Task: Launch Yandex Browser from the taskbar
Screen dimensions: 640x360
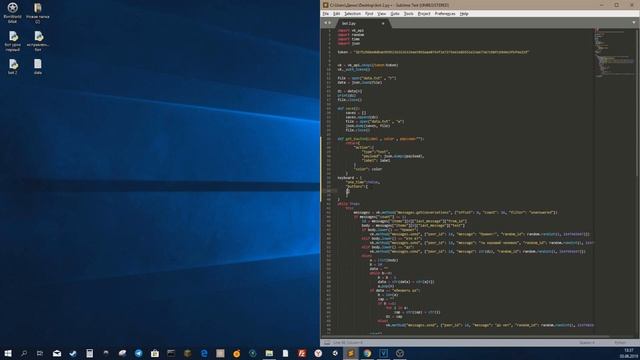Action: coord(318,353)
